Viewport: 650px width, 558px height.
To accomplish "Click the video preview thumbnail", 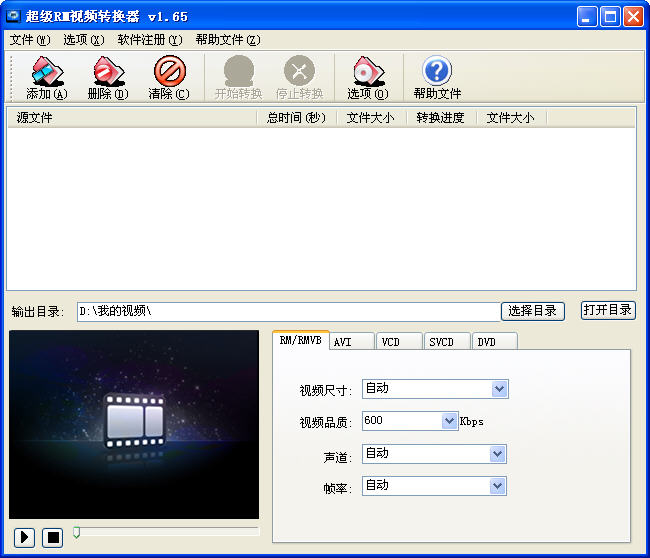I will (134, 425).
